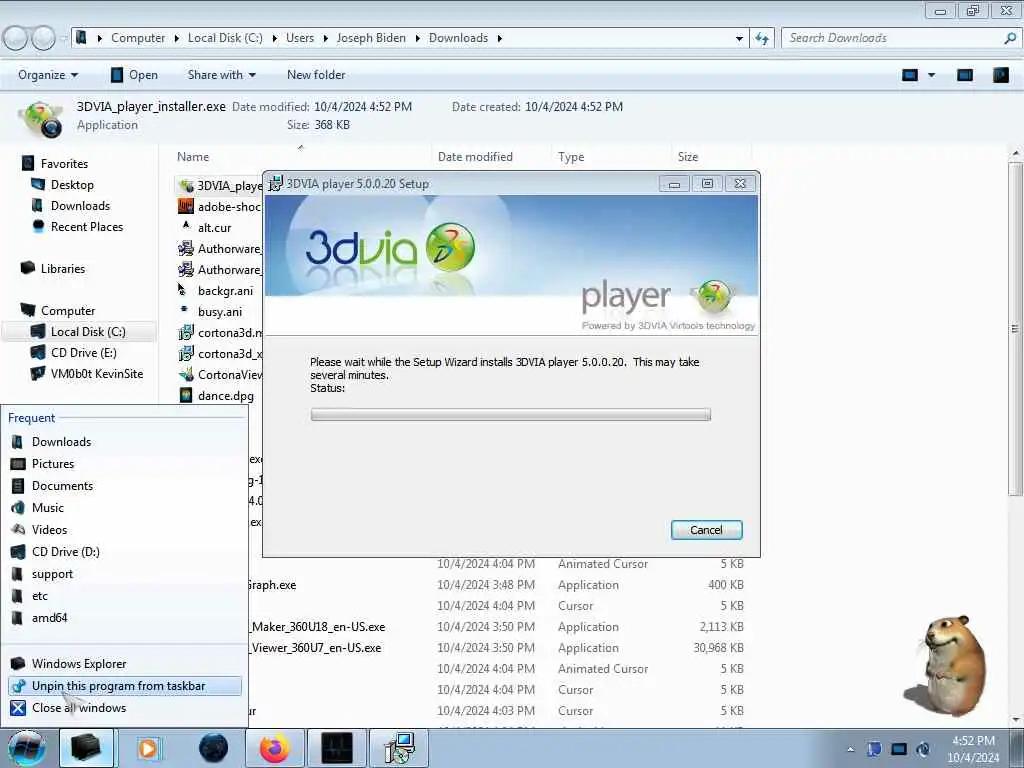Open the Start menu orb
Image resolution: width=1024 pixels, height=768 pixels.
(x=26, y=748)
